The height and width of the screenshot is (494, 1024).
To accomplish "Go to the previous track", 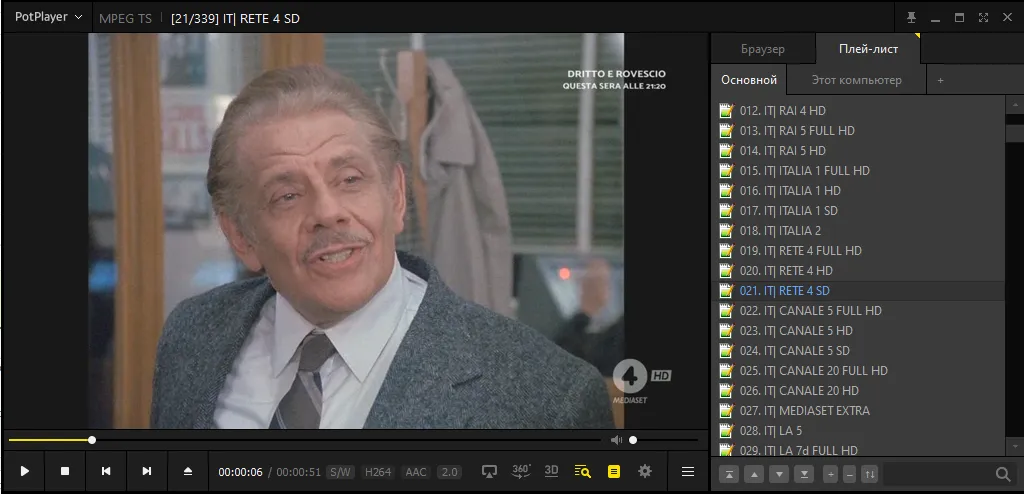I will coord(106,471).
